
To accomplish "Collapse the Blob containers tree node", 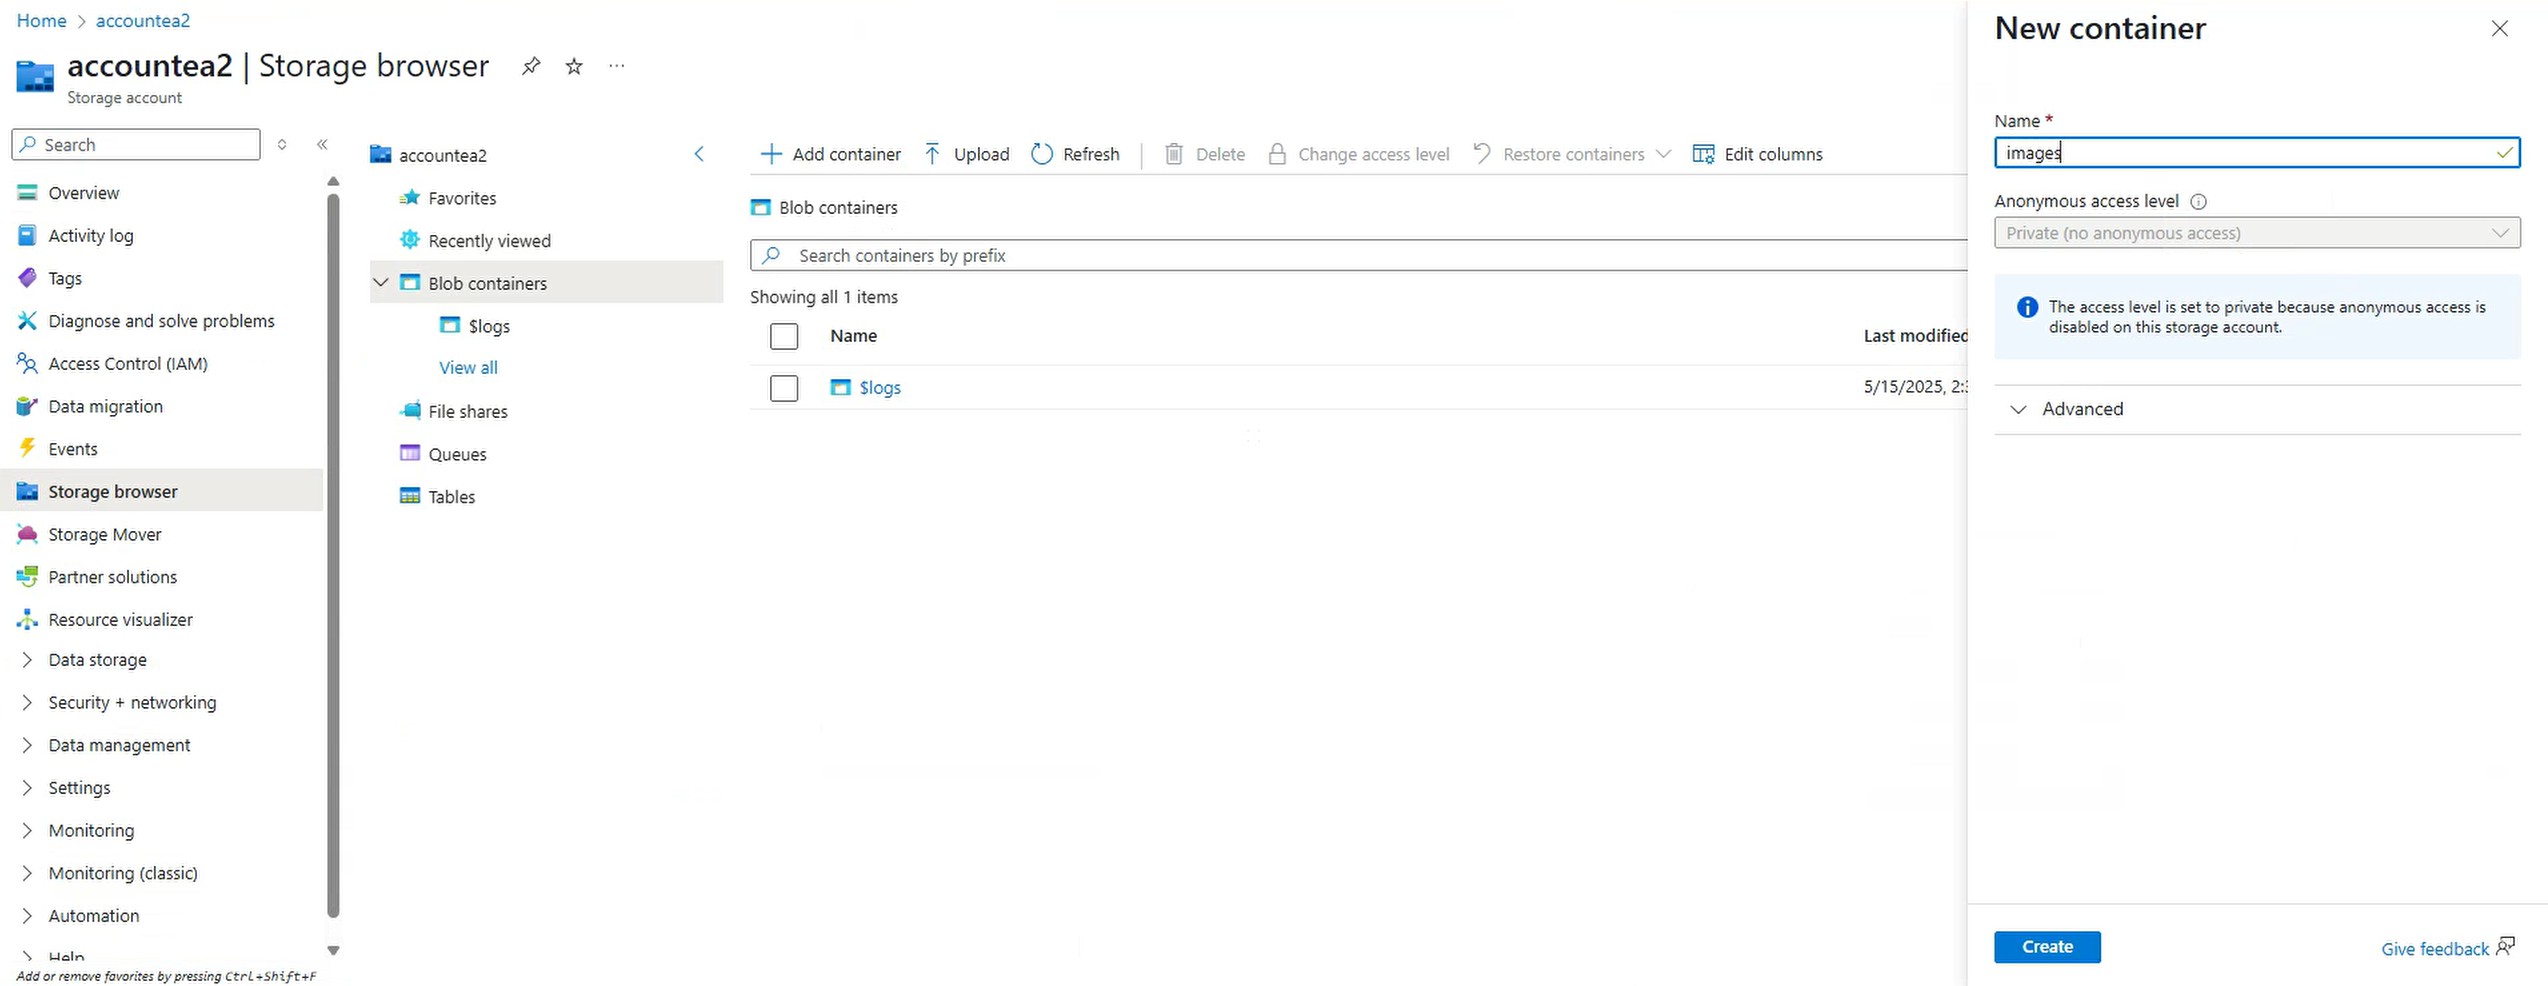I will [381, 283].
